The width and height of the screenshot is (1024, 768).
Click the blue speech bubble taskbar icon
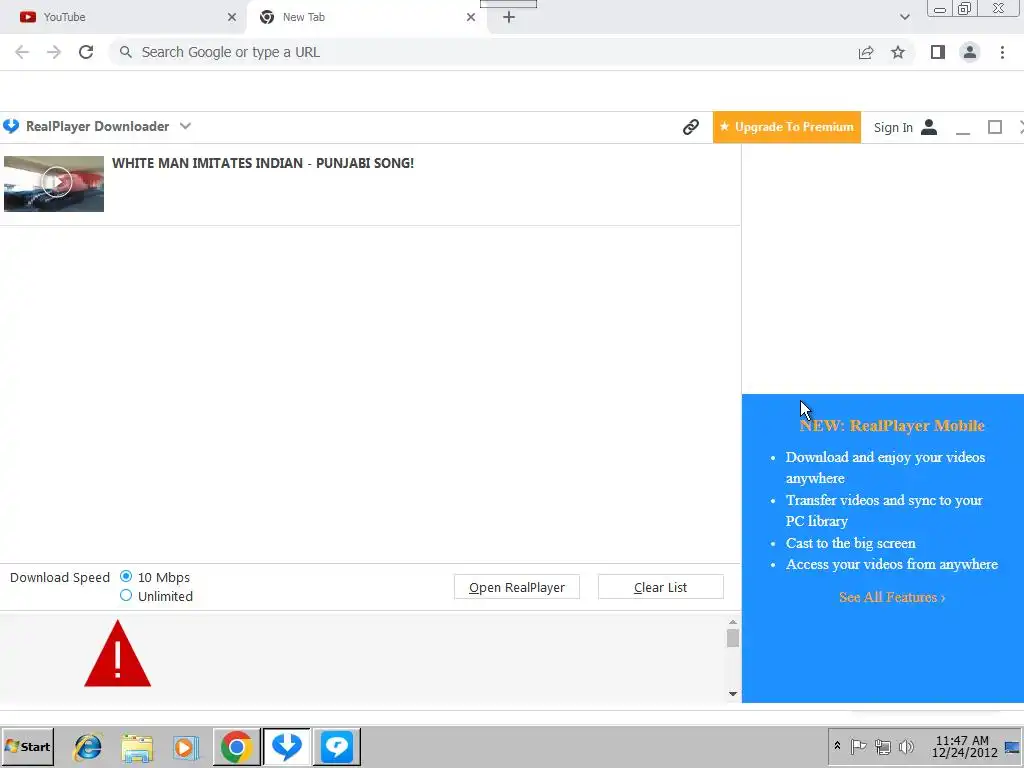(x=337, y=746)
